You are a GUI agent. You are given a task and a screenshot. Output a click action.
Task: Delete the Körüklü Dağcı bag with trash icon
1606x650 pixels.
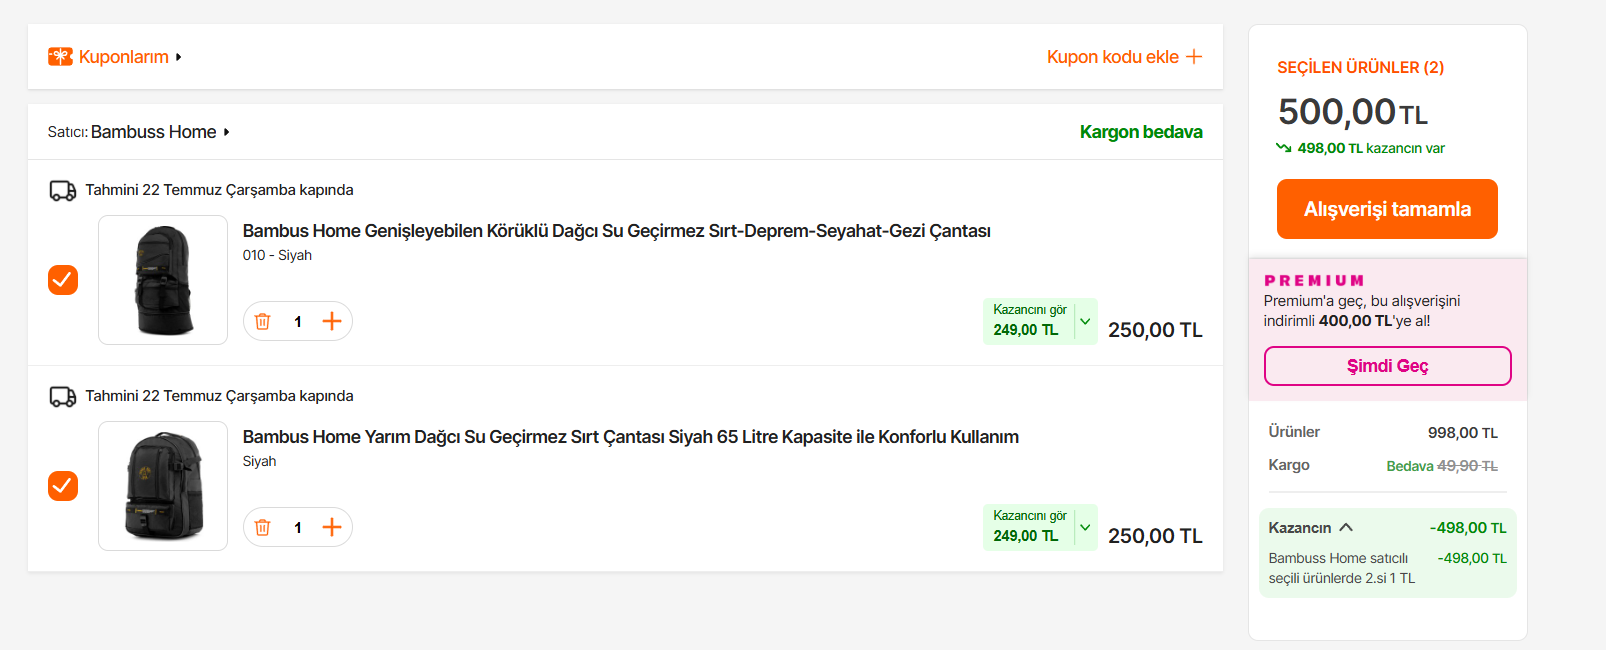click(262, 321)
